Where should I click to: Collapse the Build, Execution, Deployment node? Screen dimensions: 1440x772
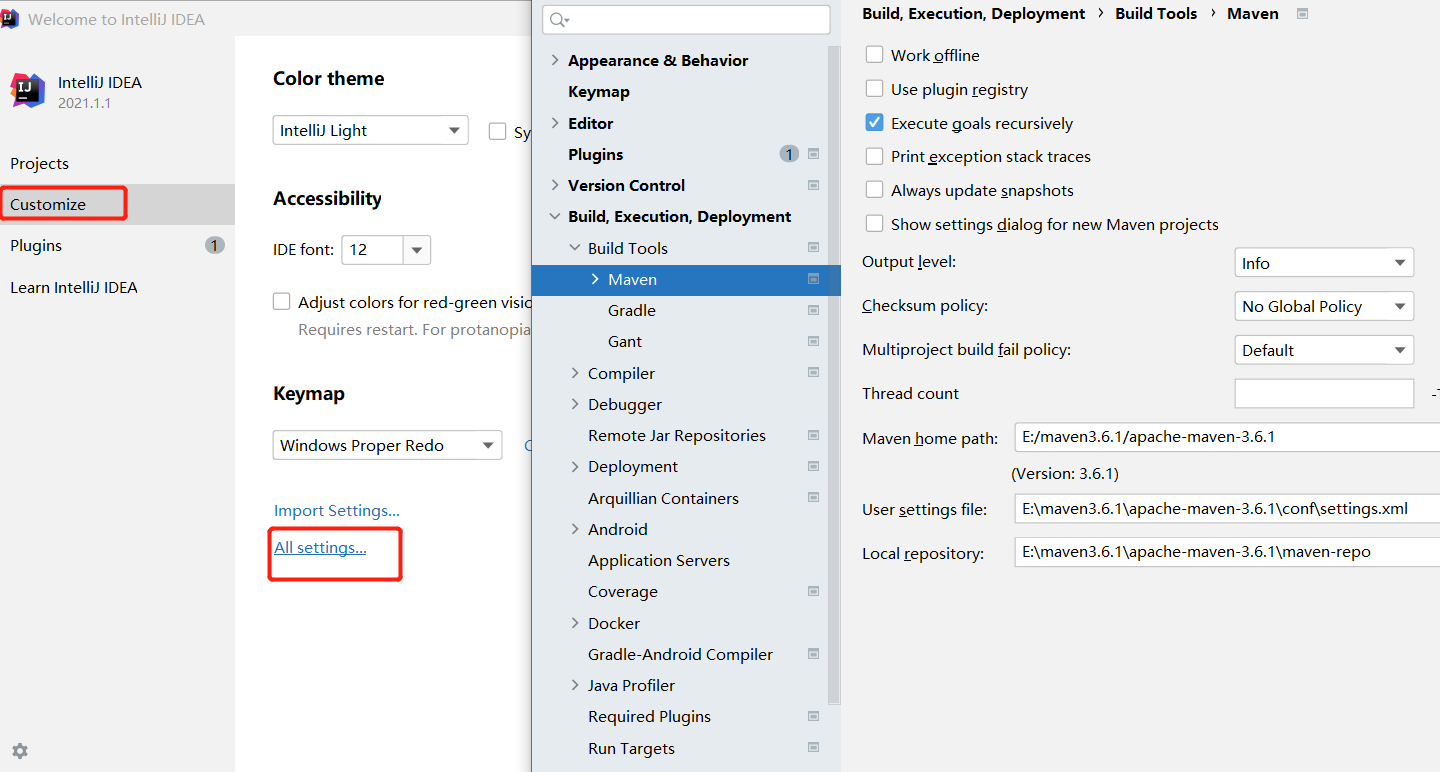pyautogui.click(x=555, y=216)
